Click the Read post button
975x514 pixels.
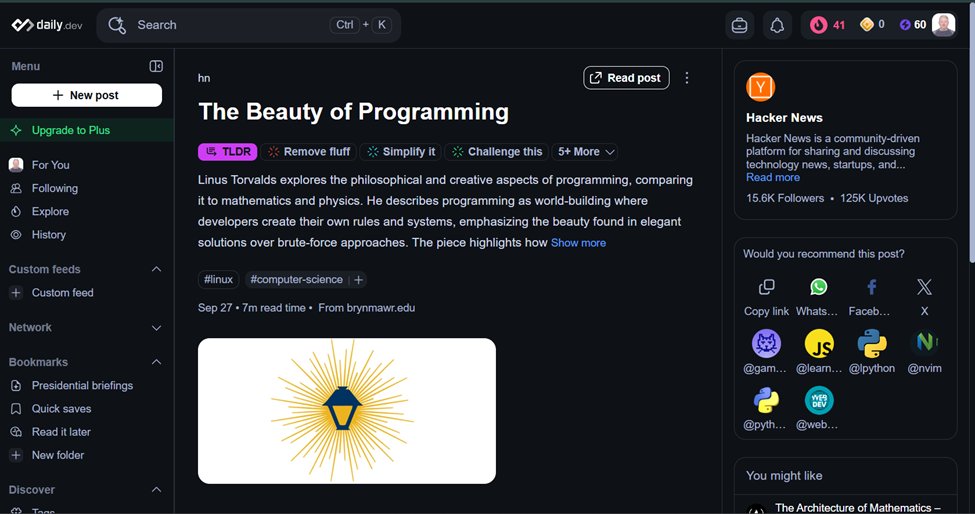coord(626,78)
